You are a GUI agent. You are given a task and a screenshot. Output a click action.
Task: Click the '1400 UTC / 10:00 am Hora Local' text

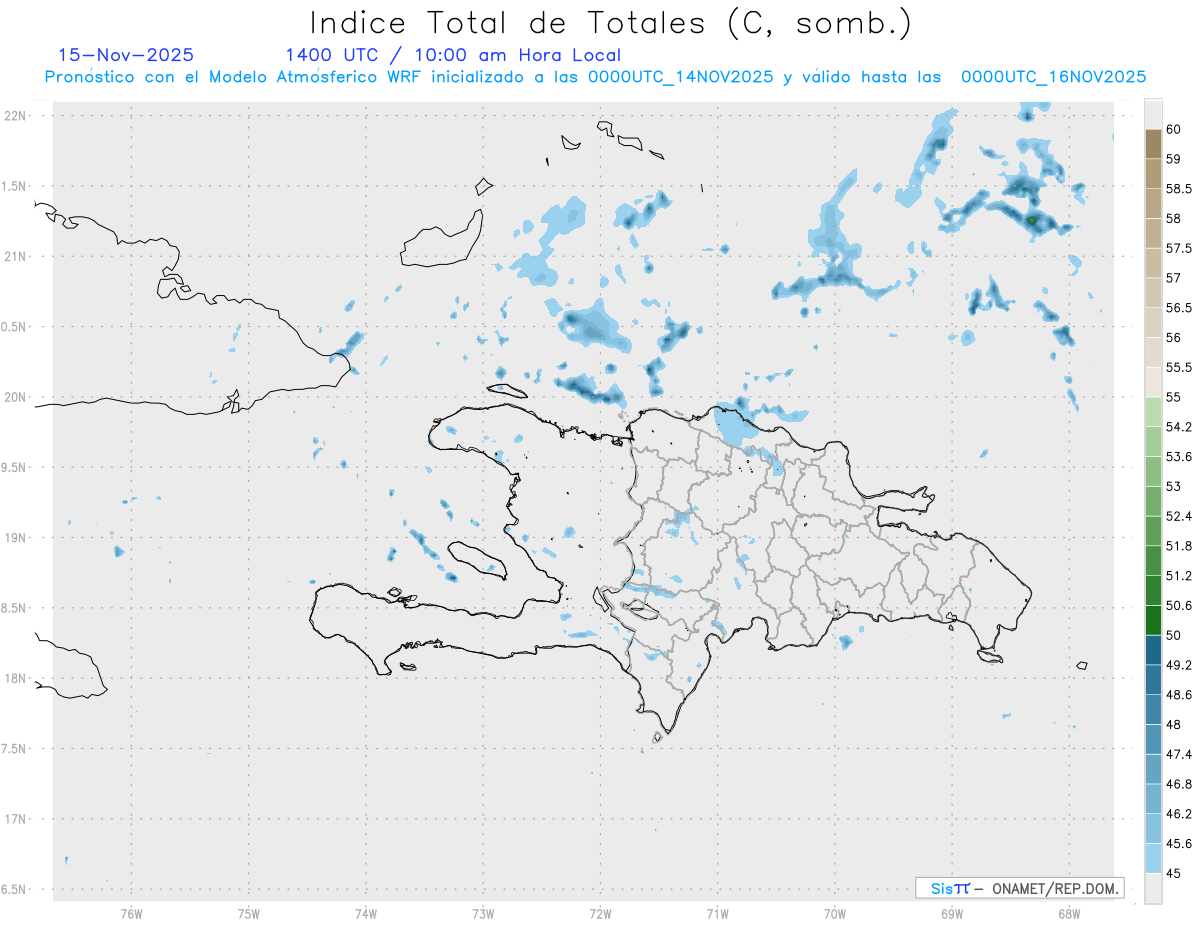coord(453,55)
